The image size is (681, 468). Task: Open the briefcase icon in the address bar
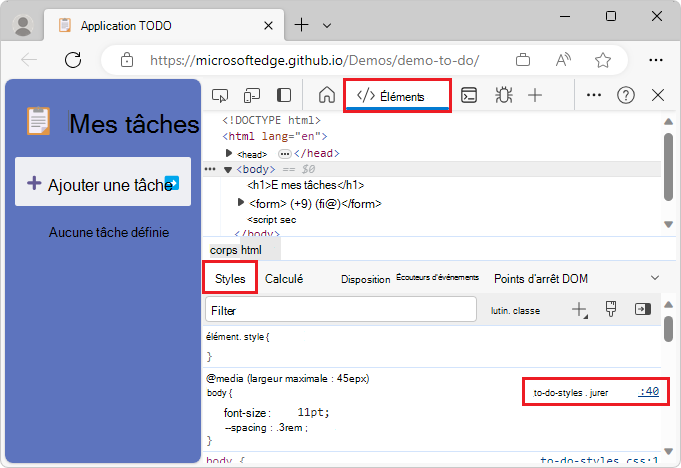(523, 60)
